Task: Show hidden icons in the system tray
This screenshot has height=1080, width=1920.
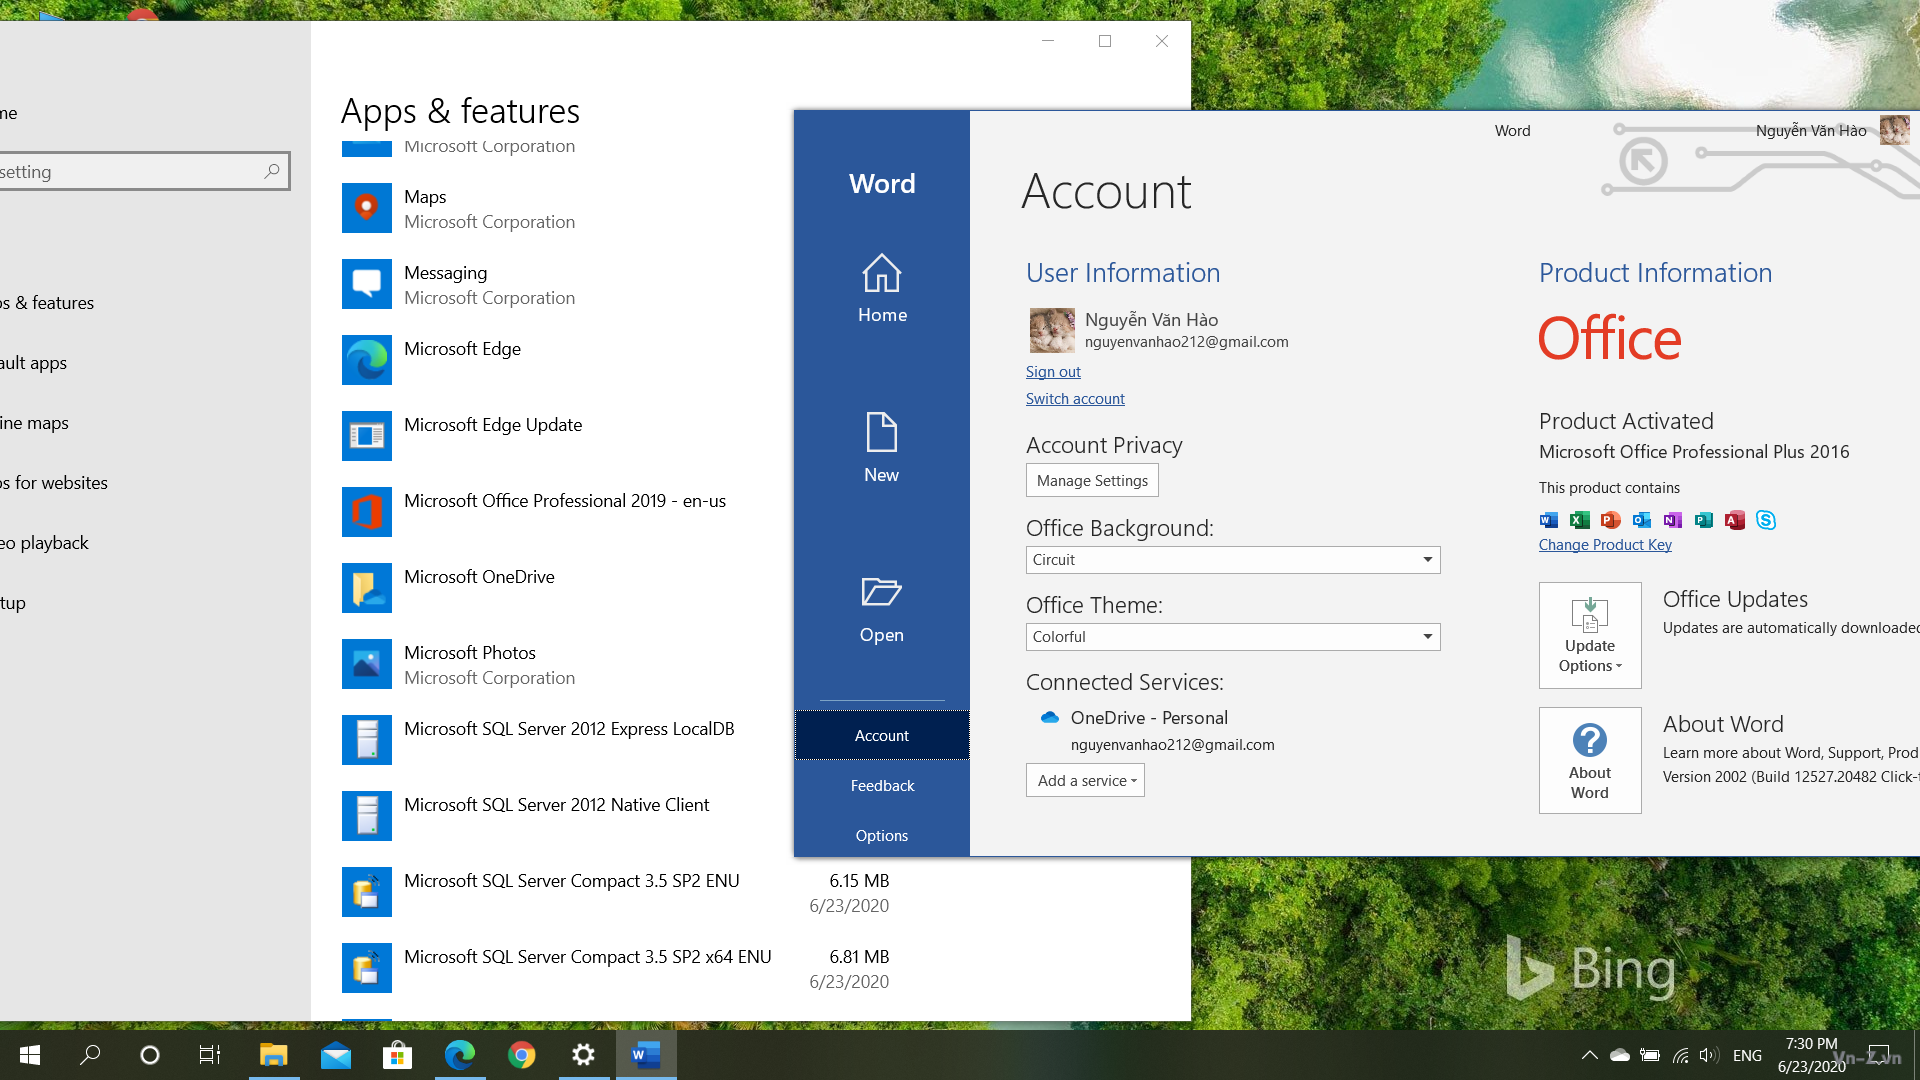Action: click(x=1589, y=1055)
